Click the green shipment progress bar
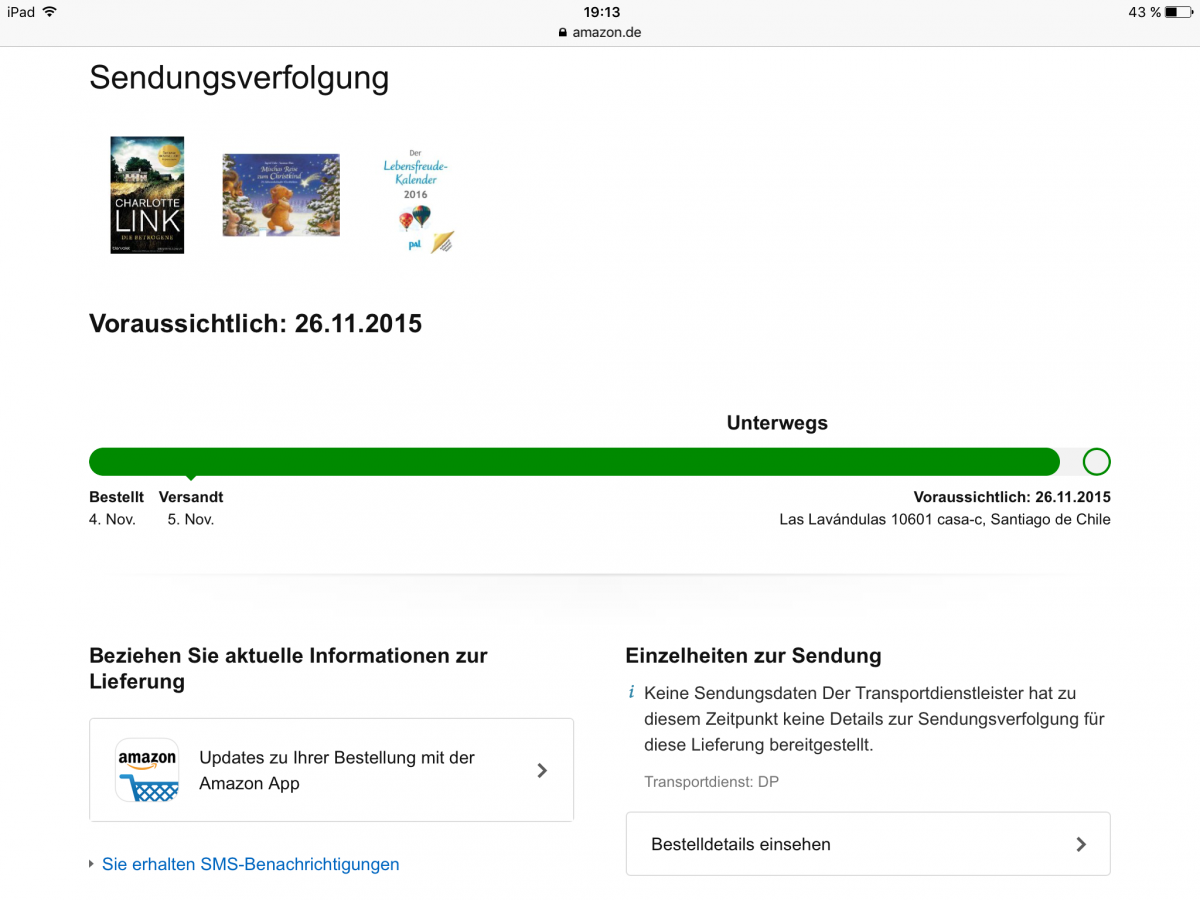1200x900 pixels. (574, 461)
